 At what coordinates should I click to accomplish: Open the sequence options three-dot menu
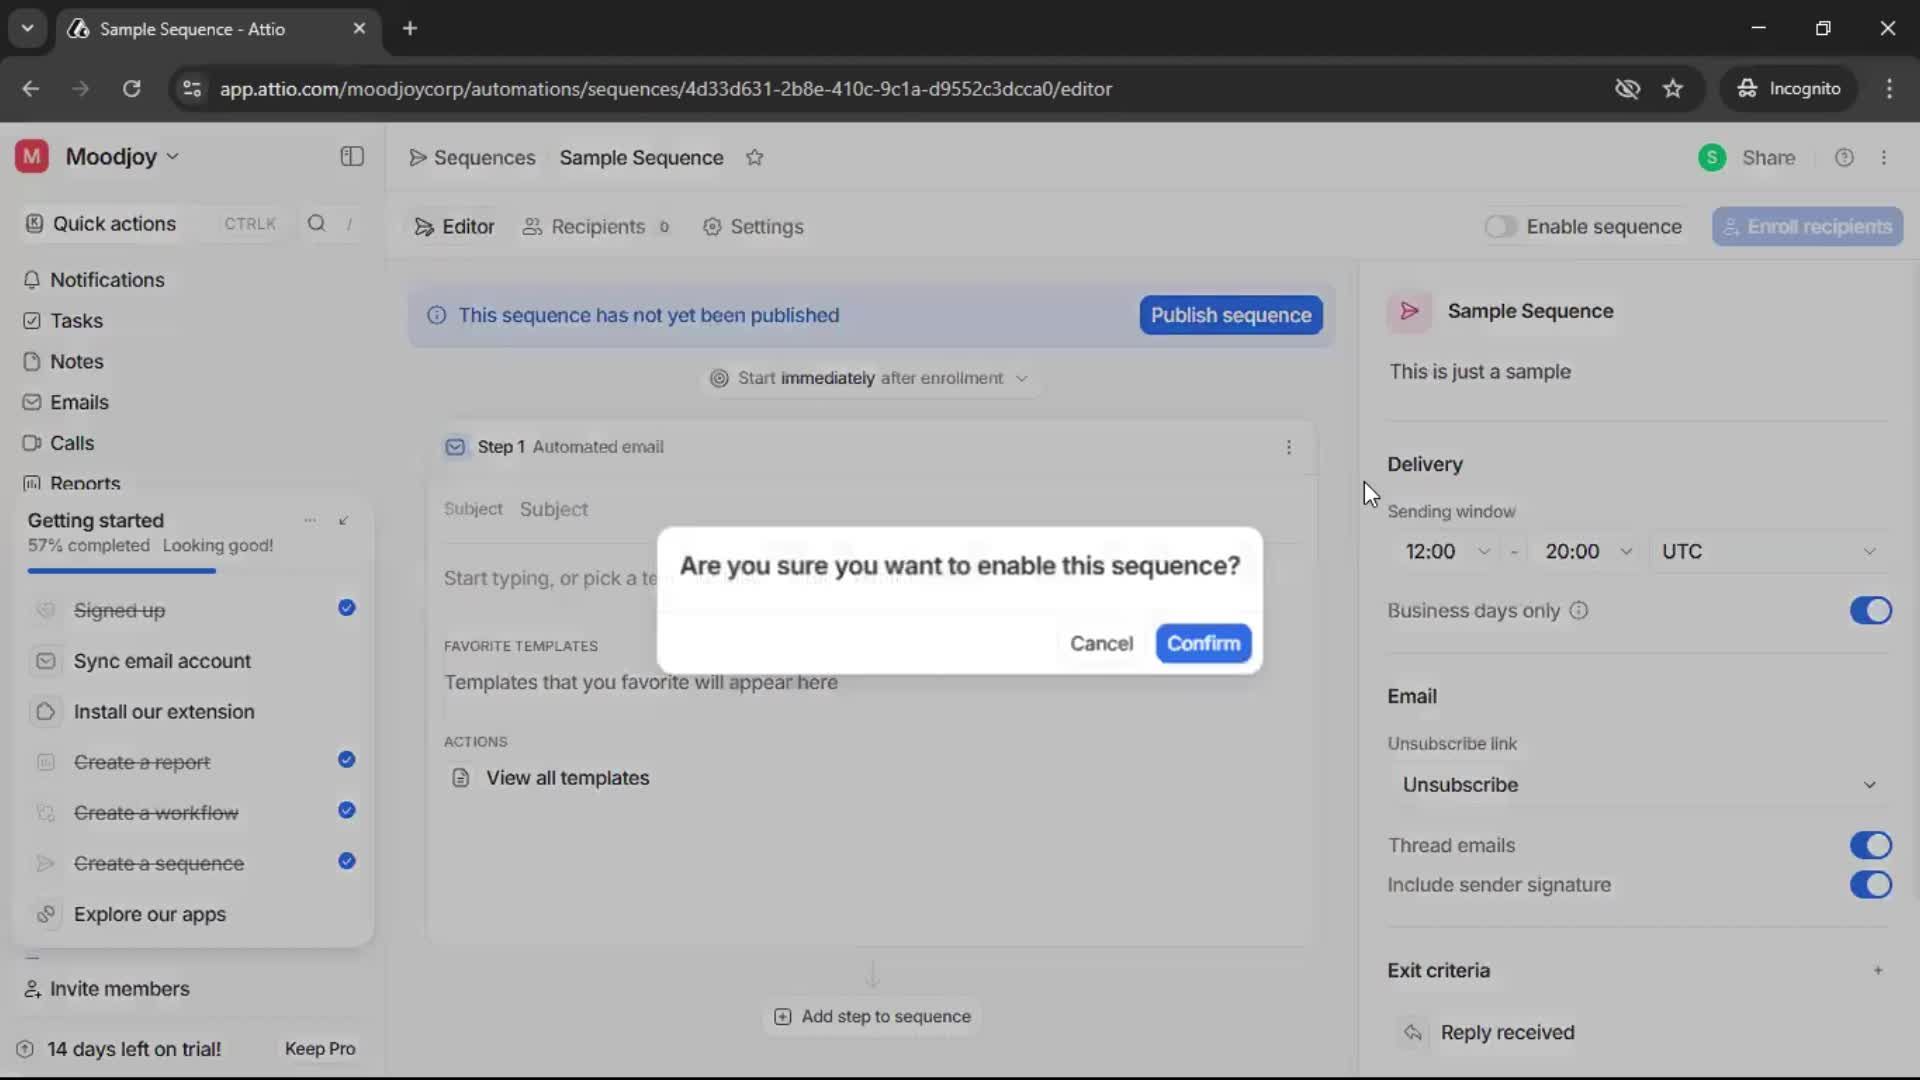coord(1886,157)
